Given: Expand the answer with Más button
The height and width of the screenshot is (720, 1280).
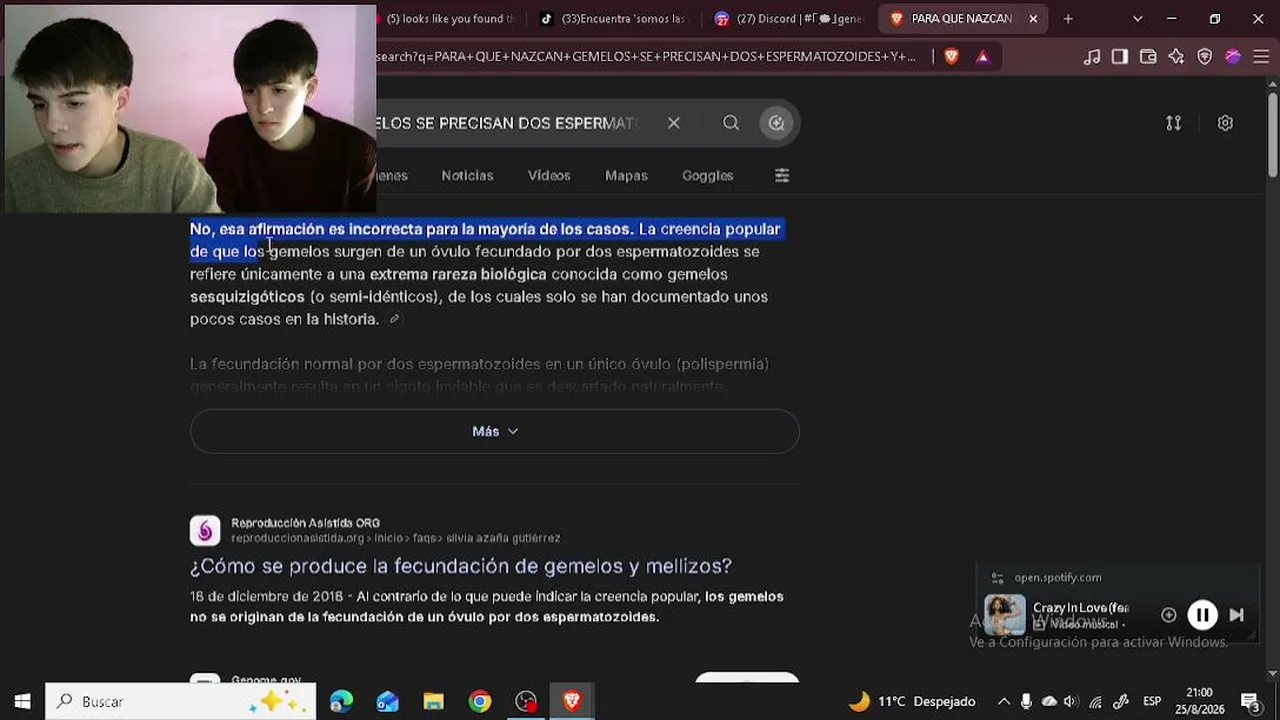Looking at the screenshot, I should point(495,431).
